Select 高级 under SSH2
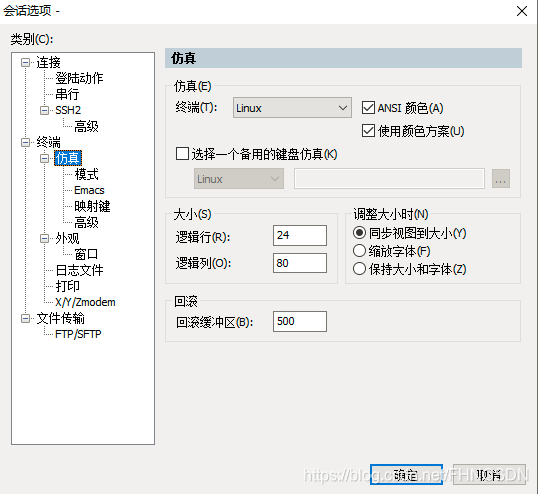Image resolution: width=538 pixels, height=494 pixels. click(x=86, y=127)
